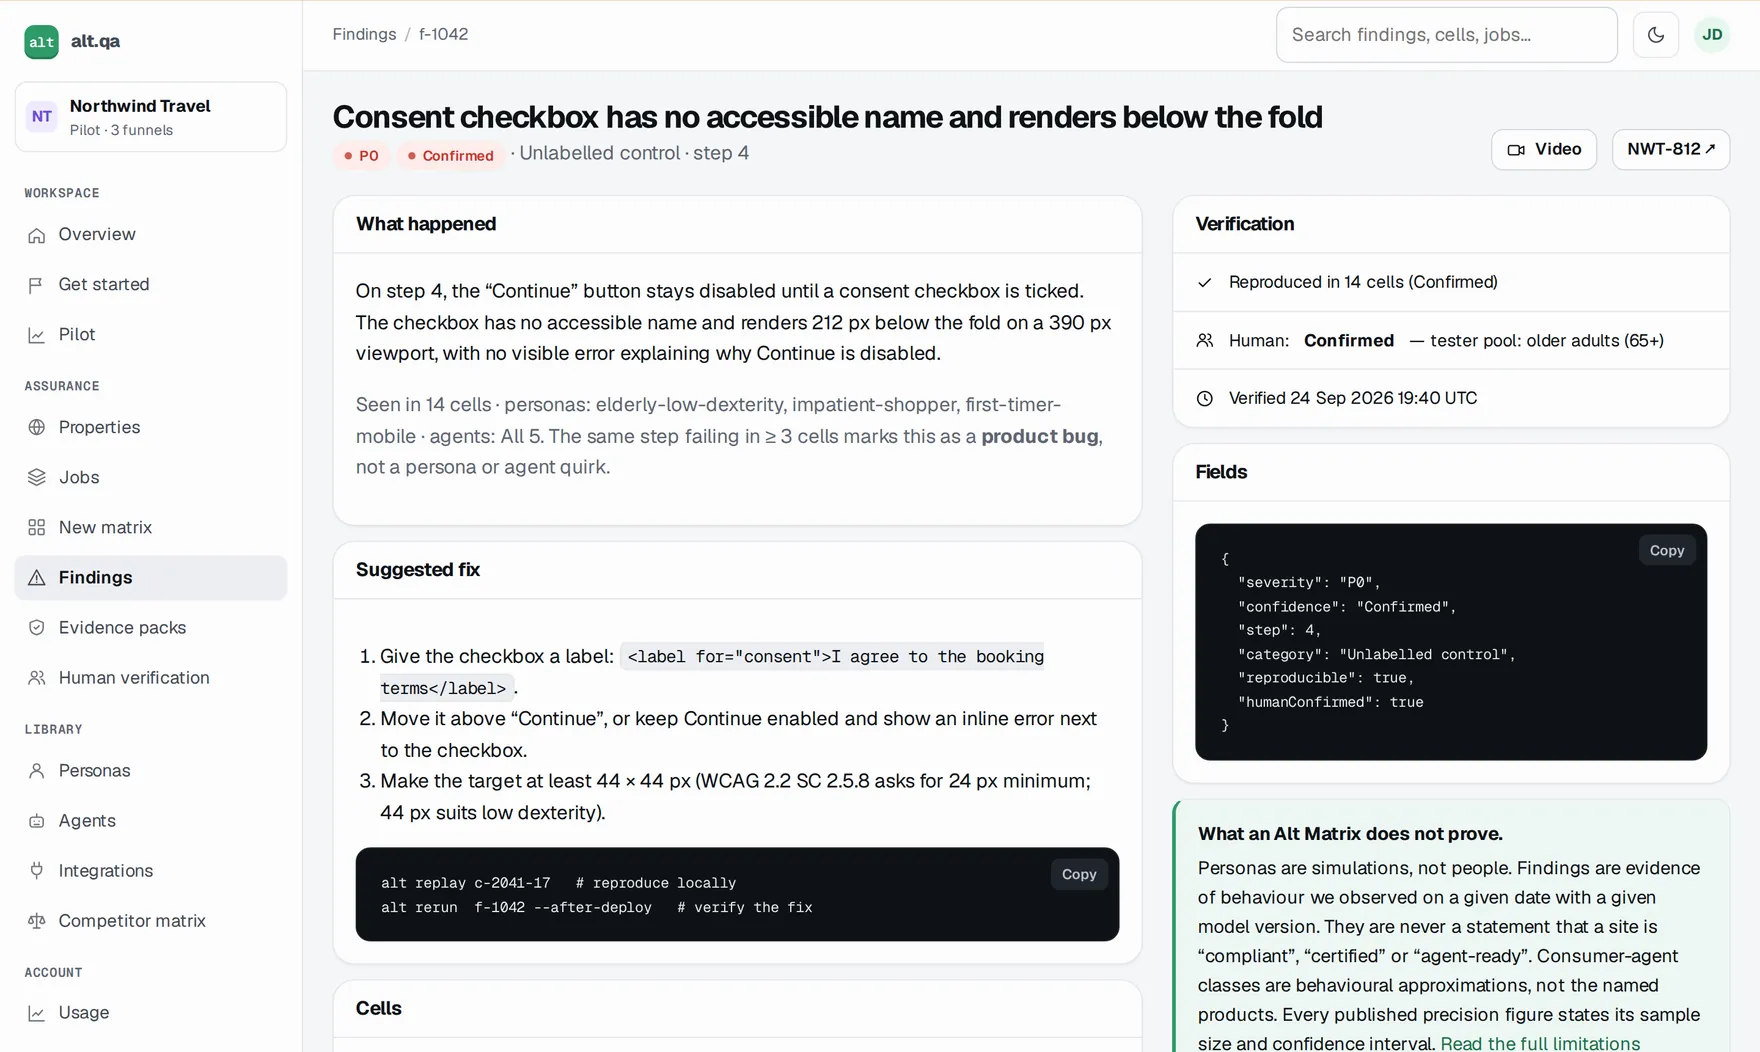Click the Pilot chart icon
The image size is (1760, 1052).
37,335
